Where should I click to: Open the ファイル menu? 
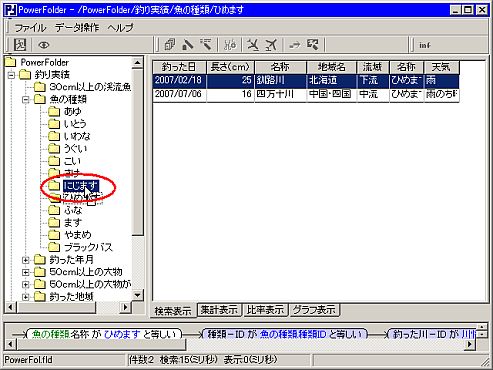30,27
